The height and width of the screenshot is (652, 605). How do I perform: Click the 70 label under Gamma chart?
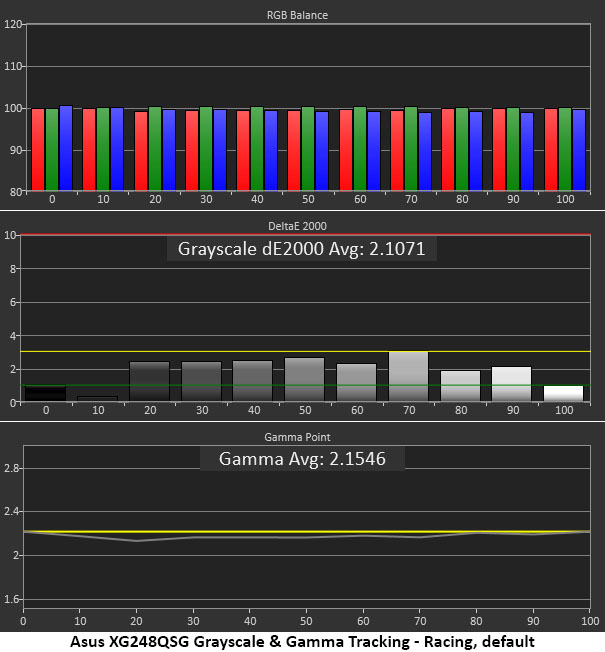tap(420, 621)
